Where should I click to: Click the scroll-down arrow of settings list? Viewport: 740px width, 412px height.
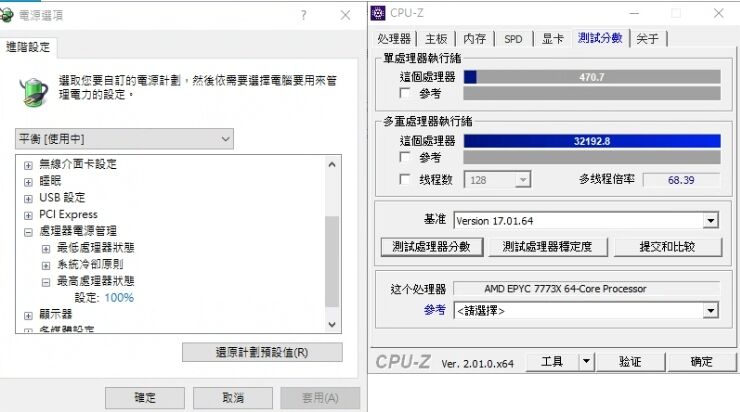click(x=332, y=324)
